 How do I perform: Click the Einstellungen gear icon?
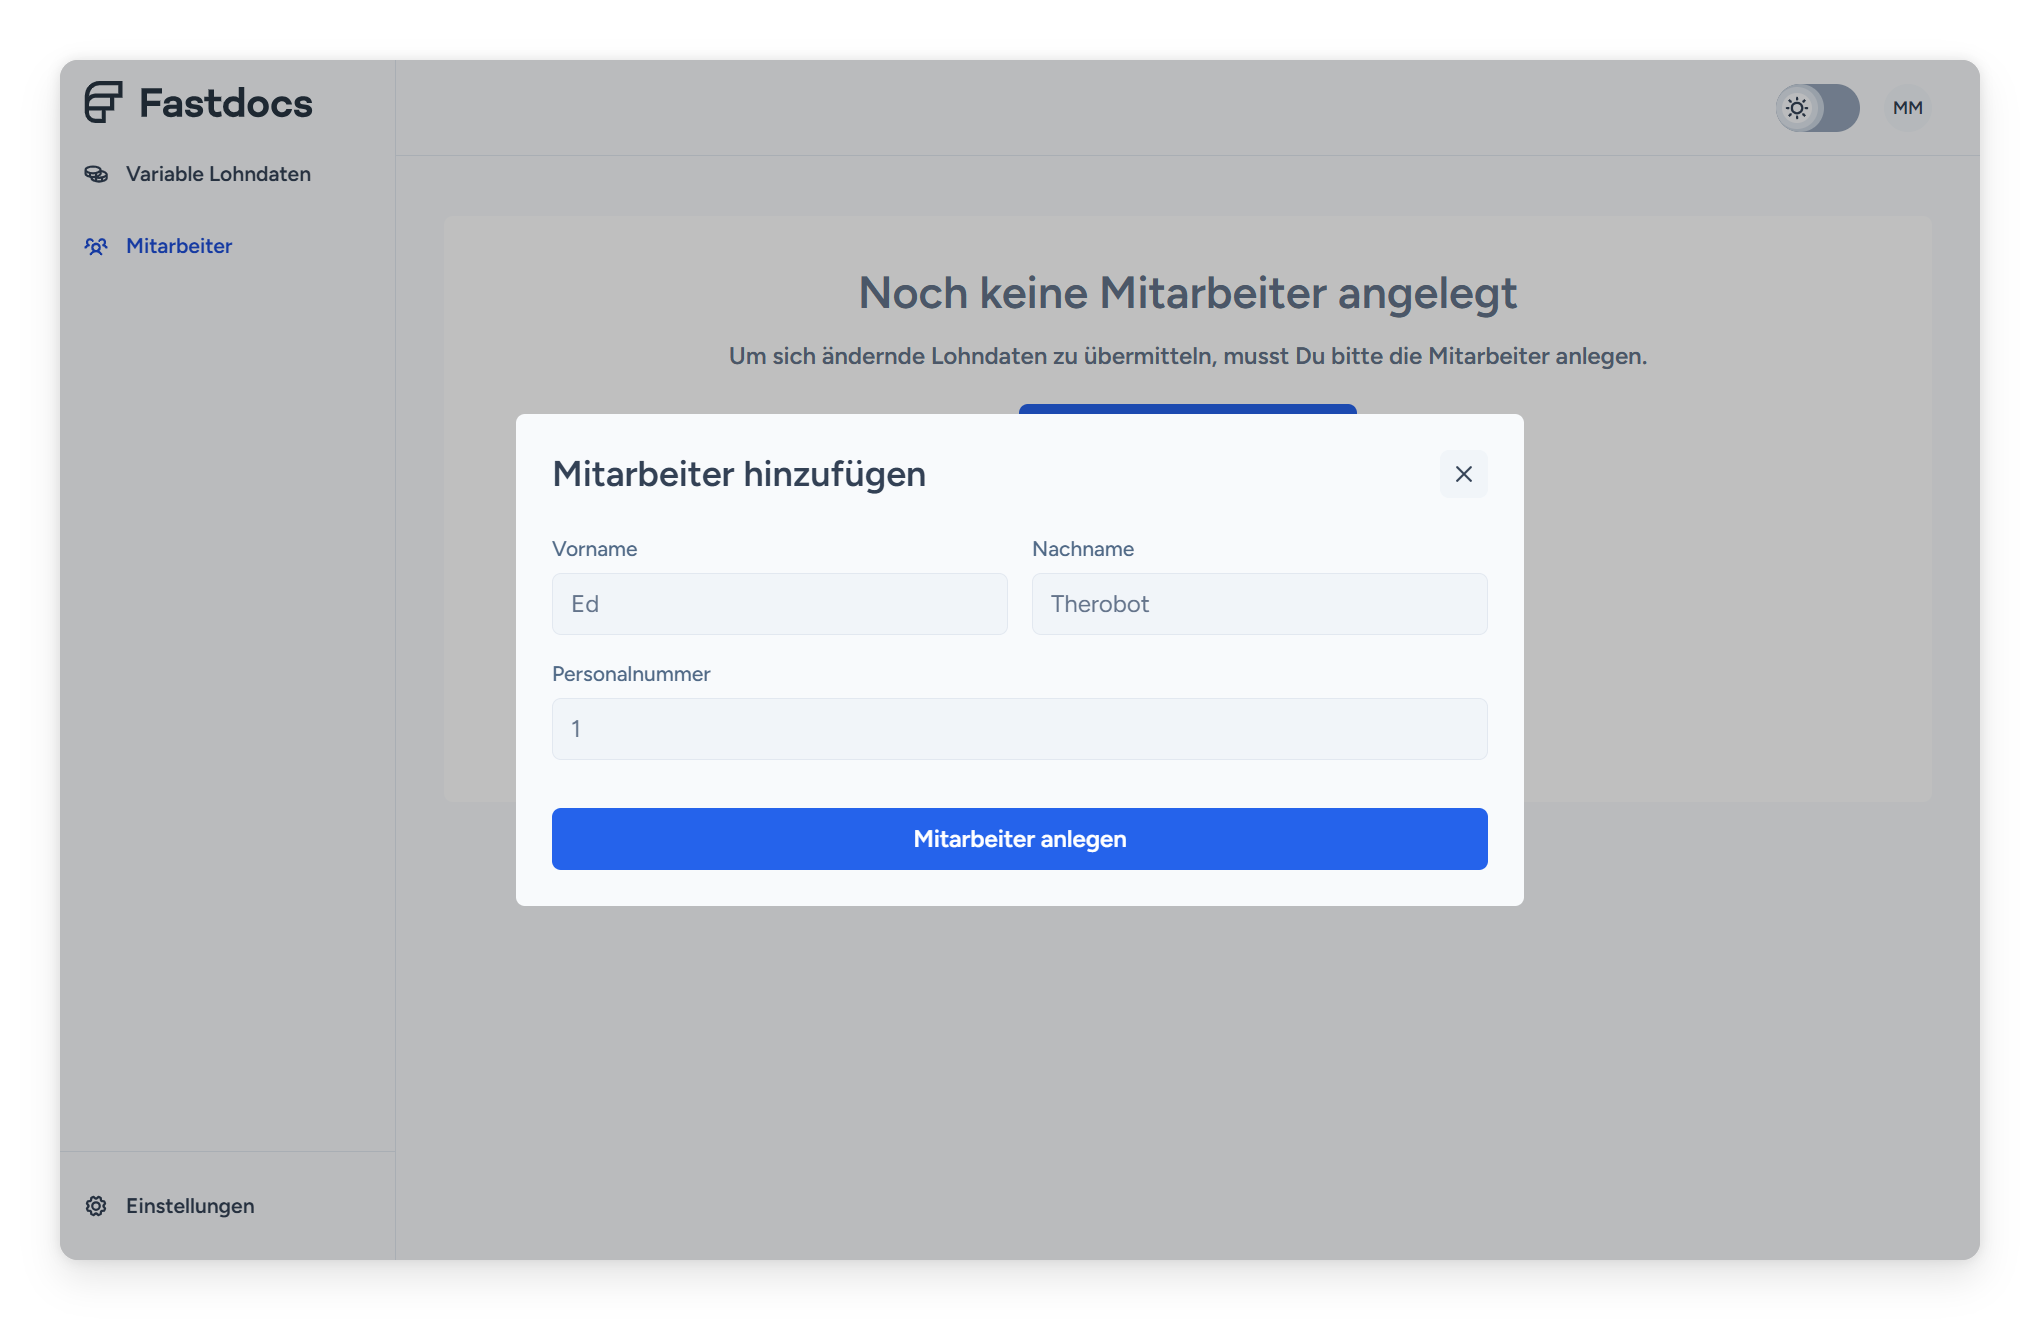[96, 1206]
